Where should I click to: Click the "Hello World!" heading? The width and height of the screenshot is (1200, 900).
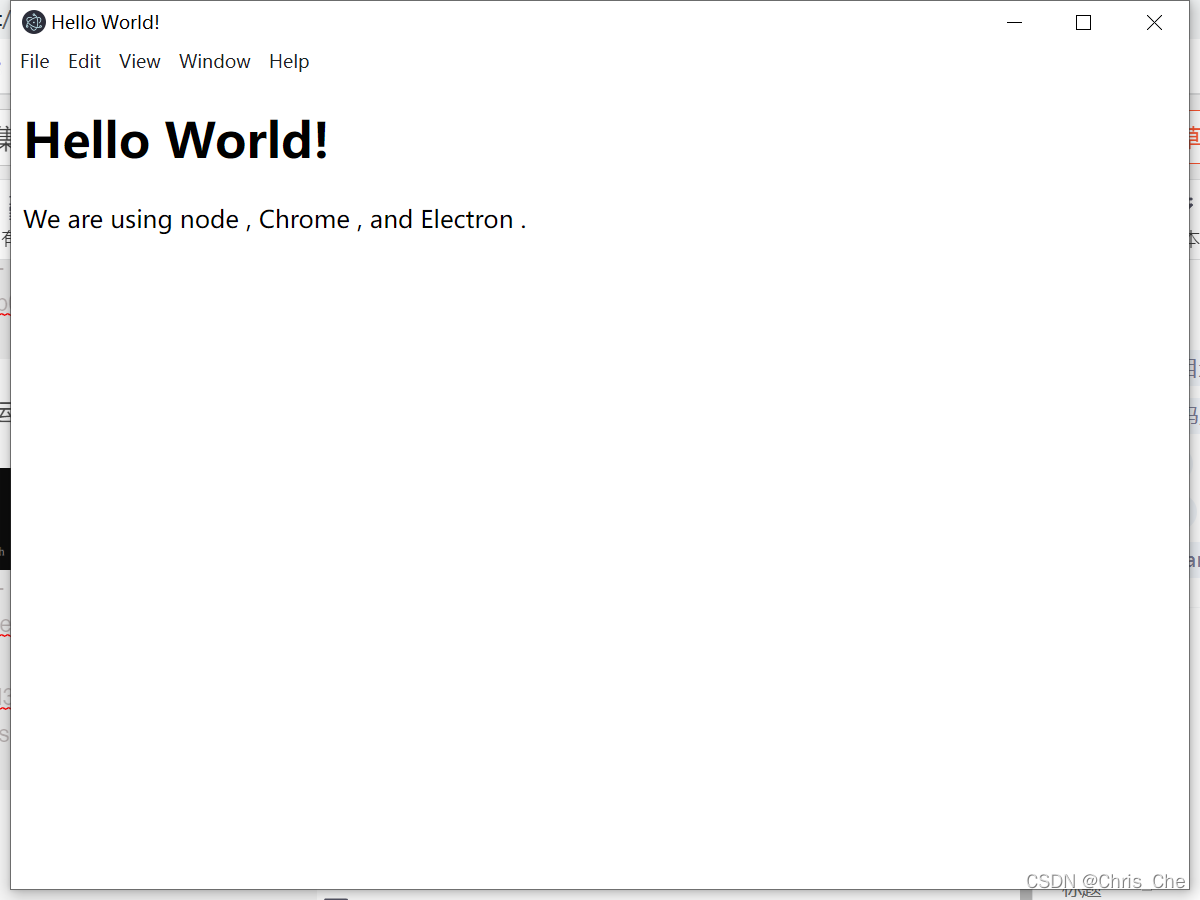176,140
